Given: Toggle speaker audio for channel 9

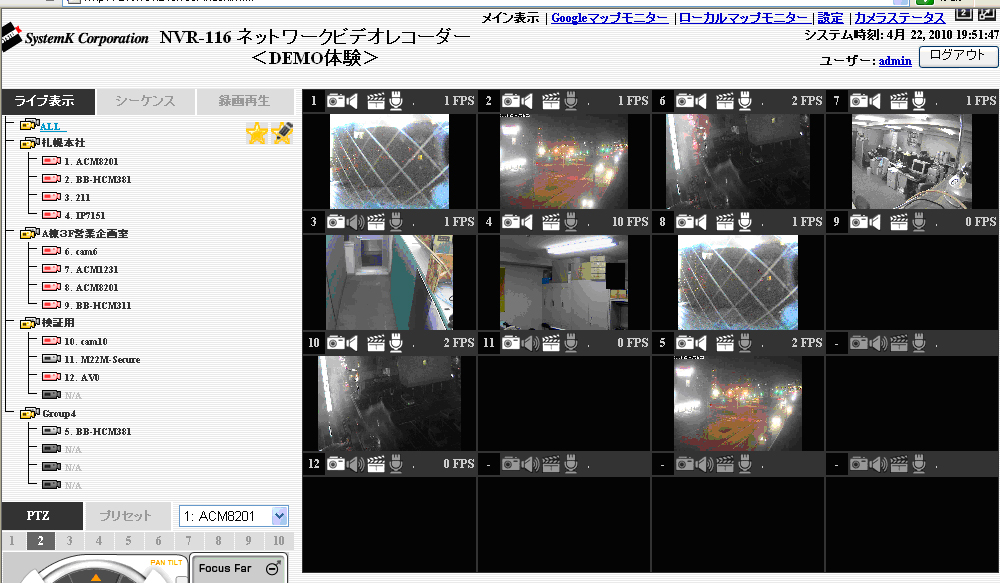Looking at the screenshot, I should pyautogui.click(x=875, y=222).
